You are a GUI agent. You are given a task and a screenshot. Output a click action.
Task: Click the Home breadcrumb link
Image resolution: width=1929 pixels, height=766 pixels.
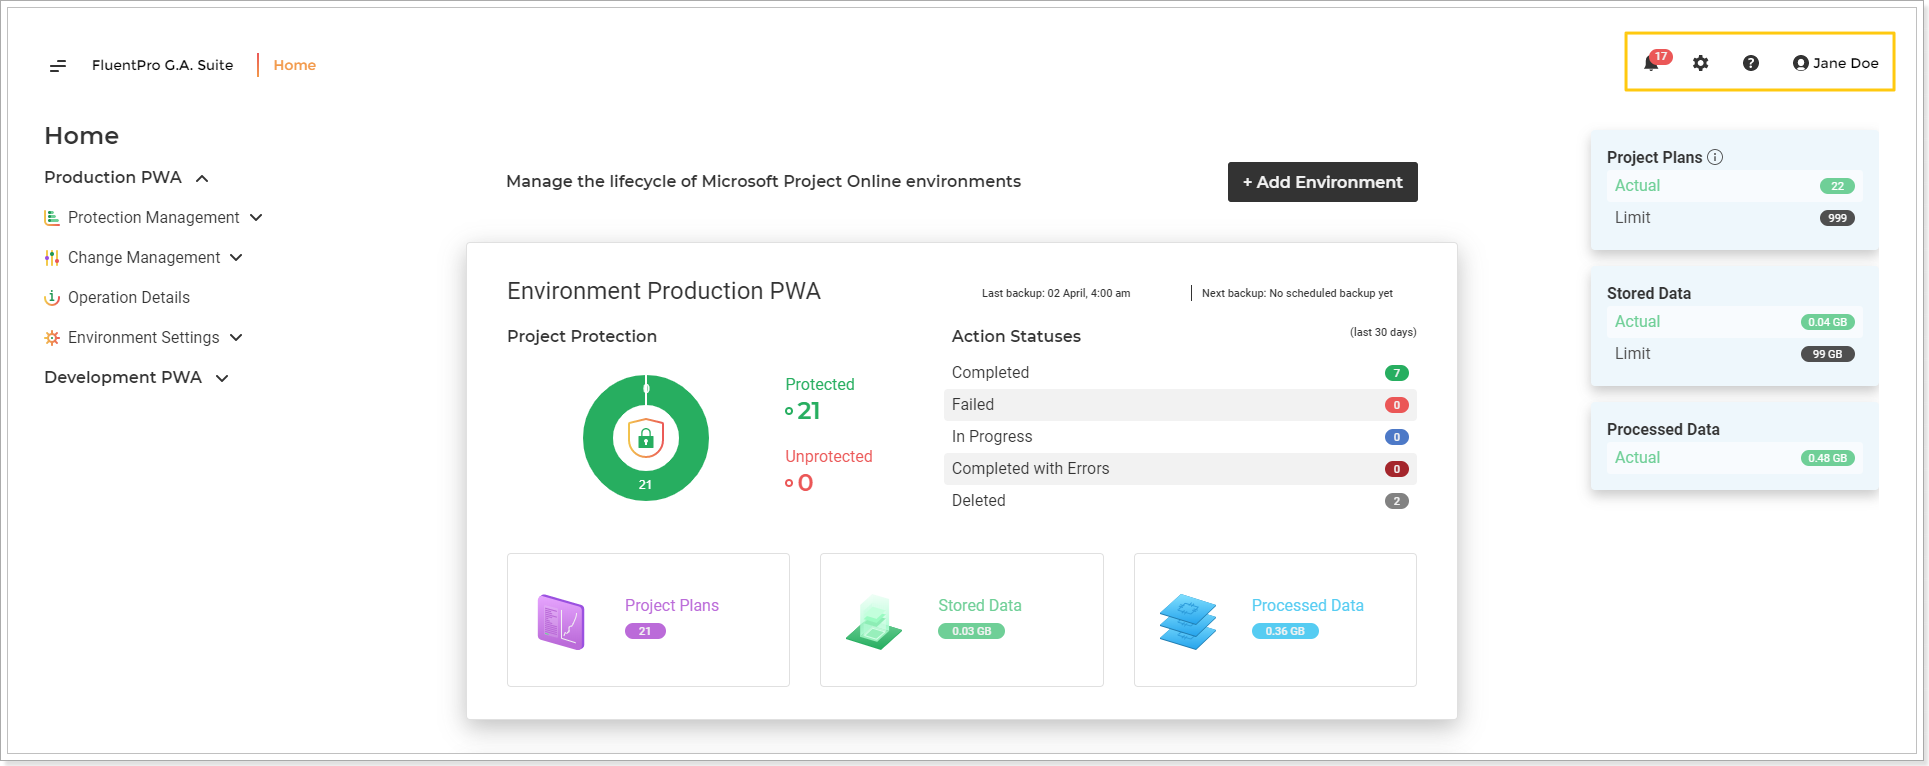tap(295, 65)
